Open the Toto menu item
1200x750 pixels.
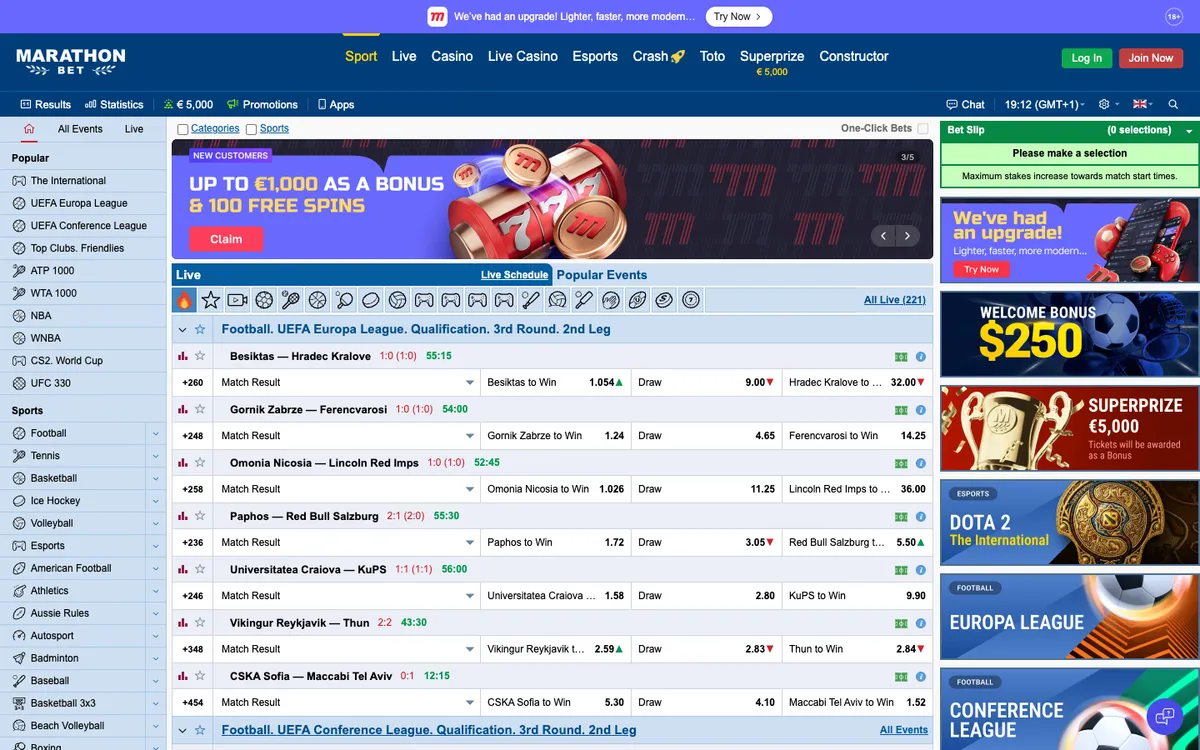pyautogui.click(x=712, y=56)
